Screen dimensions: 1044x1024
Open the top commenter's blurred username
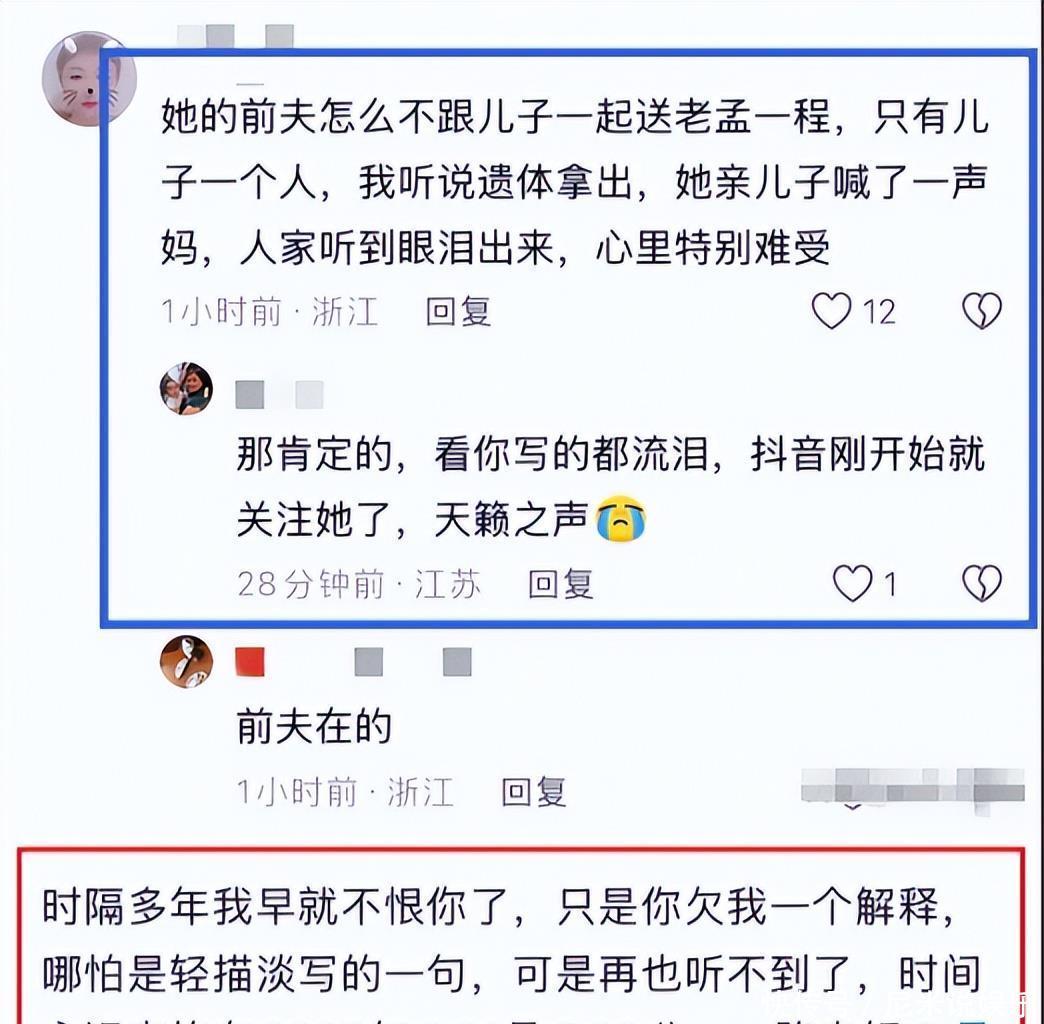coord(236,36)
